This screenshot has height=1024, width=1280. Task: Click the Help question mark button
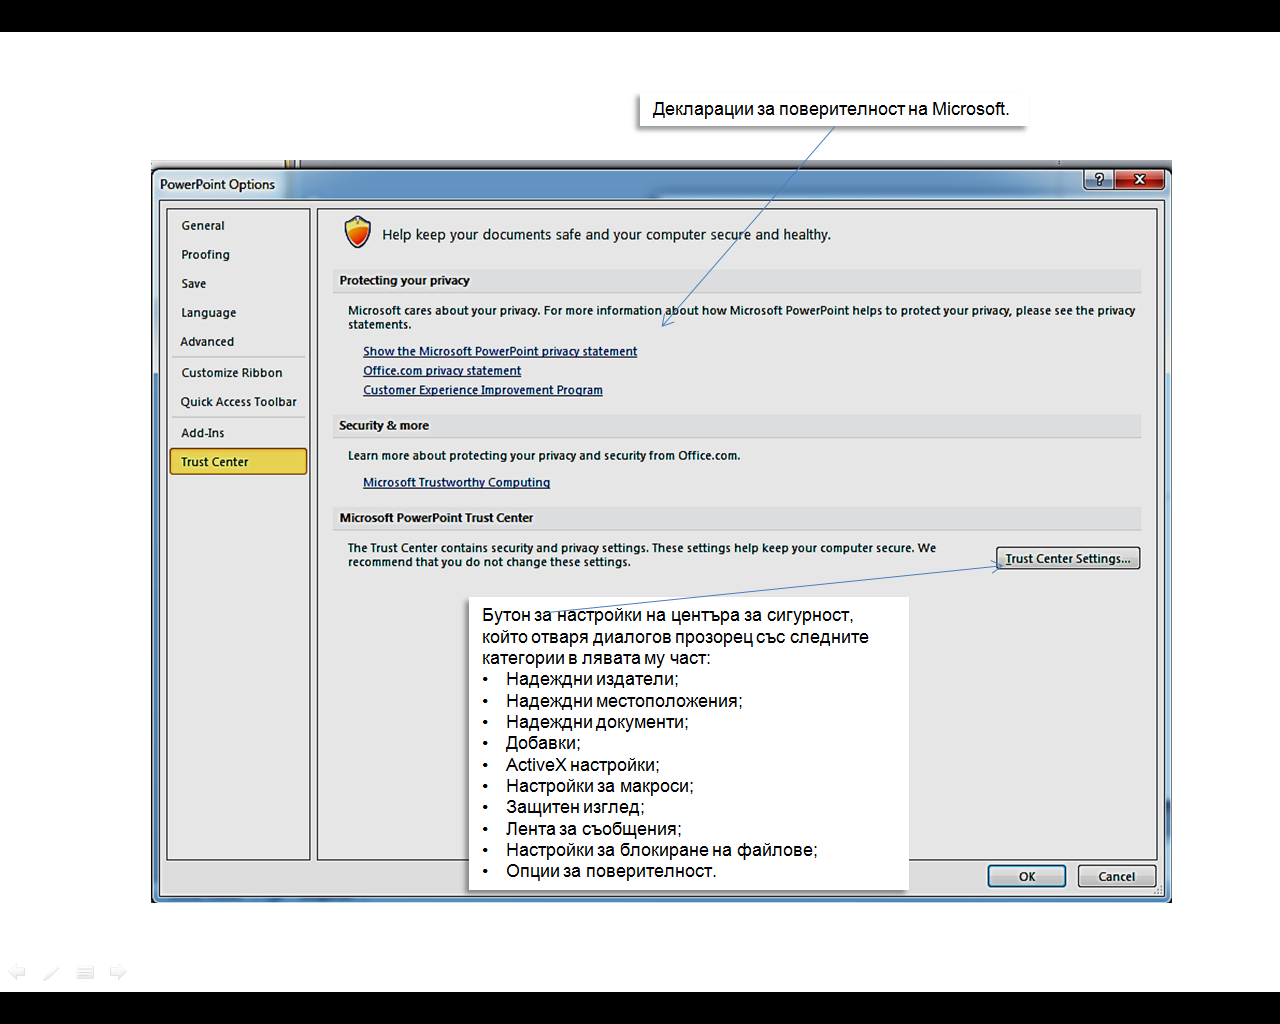(x=1099, y=179)
